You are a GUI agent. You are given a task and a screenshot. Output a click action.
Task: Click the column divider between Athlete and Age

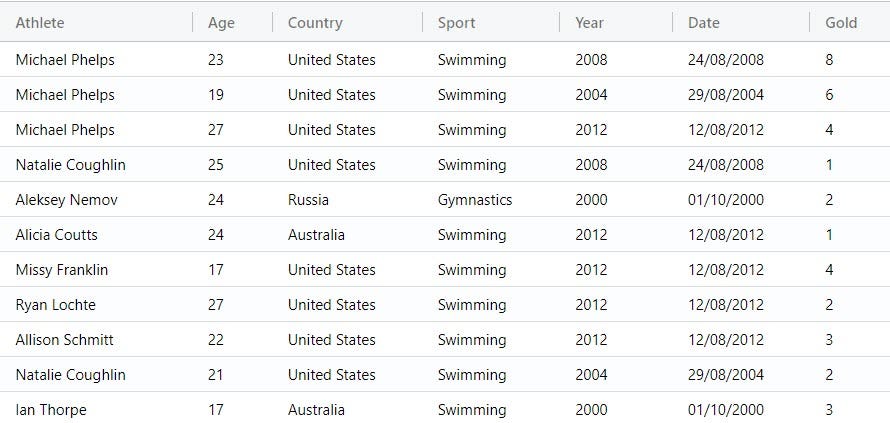tap(193, 22)
